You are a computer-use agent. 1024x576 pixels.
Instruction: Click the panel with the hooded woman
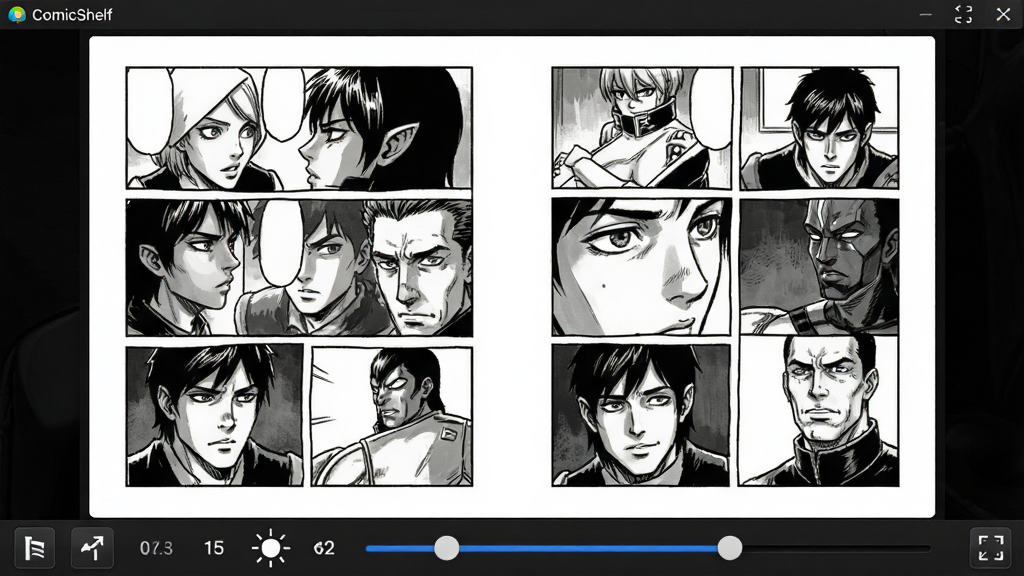click(299, 128)
